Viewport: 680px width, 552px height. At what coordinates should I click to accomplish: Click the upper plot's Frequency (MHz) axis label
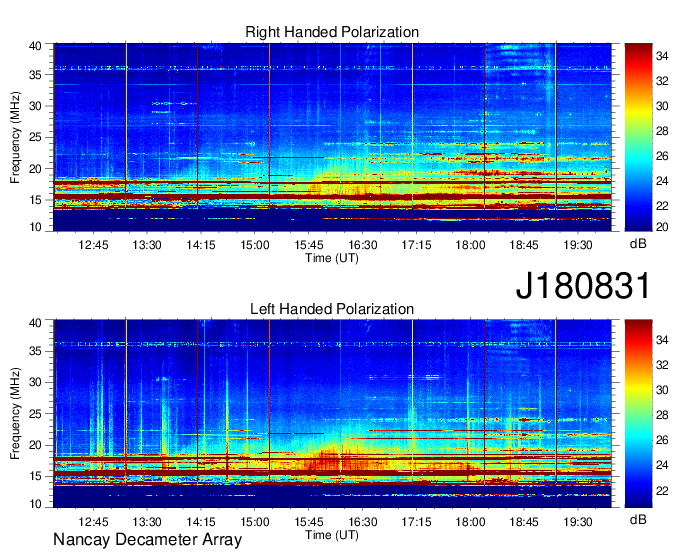(x=15, y=137)
